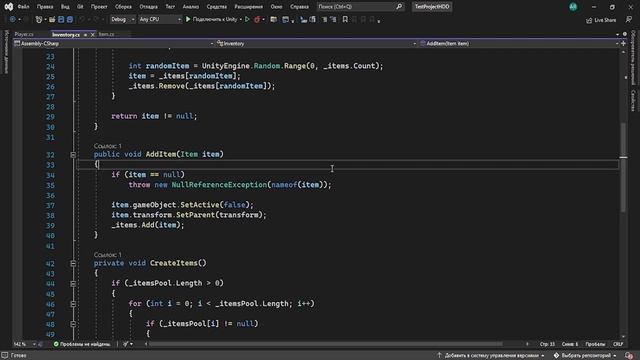Click the feedback icon beside Live Share
The width and height of the screenshot is (640, 360).
click(x=629, y=20)
